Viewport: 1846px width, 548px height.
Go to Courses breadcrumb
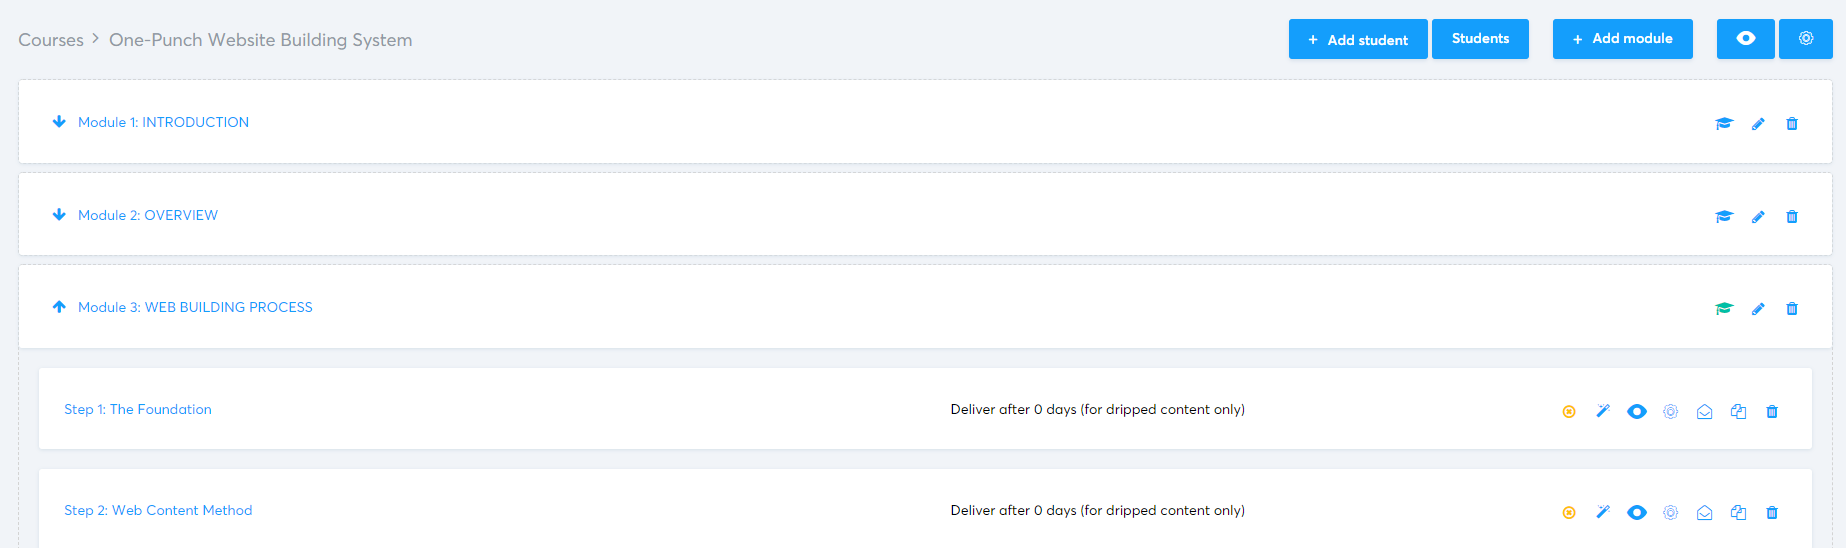[51, 40]
